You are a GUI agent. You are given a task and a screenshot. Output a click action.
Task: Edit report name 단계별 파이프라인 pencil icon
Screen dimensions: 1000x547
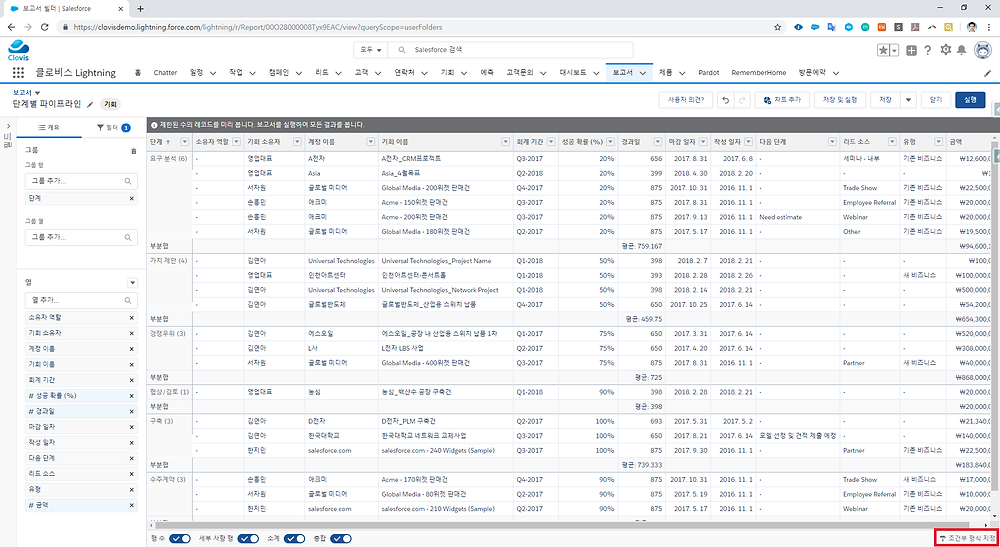(x=90, y=104)
